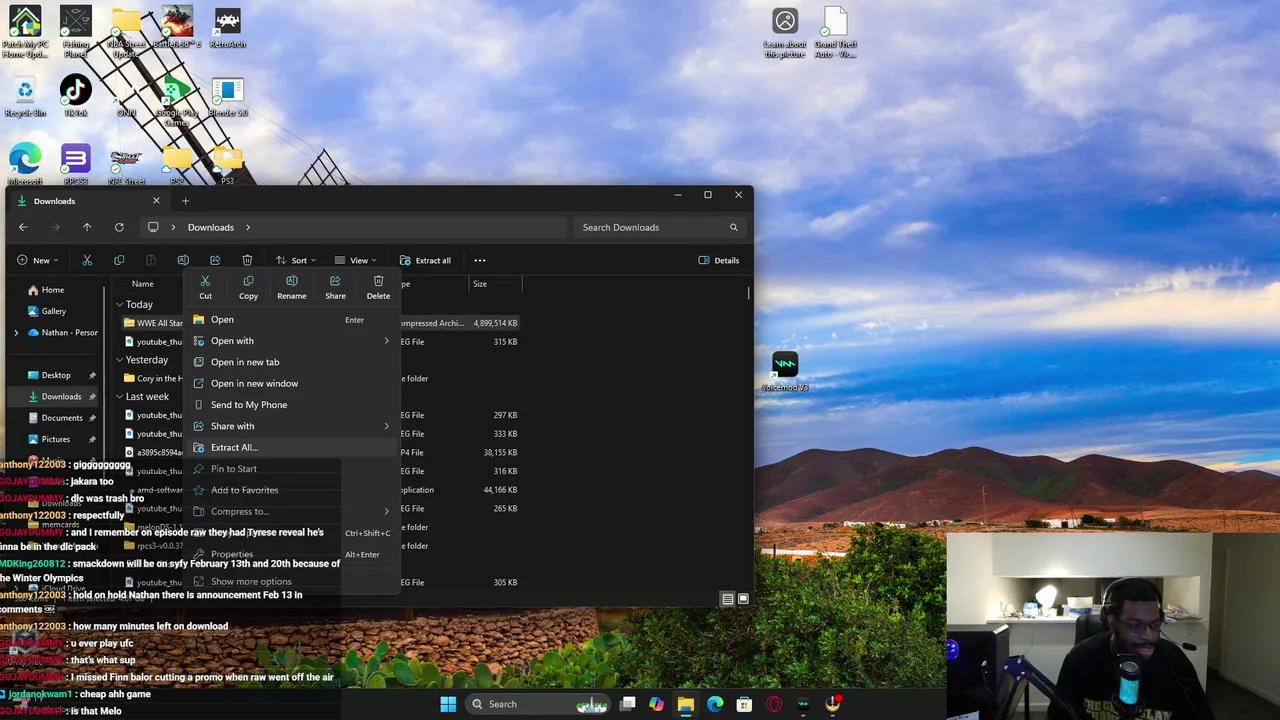Open Grand Theft Auto file on desktop
This screenshot has width=1280, height=720.
[835, 32]
